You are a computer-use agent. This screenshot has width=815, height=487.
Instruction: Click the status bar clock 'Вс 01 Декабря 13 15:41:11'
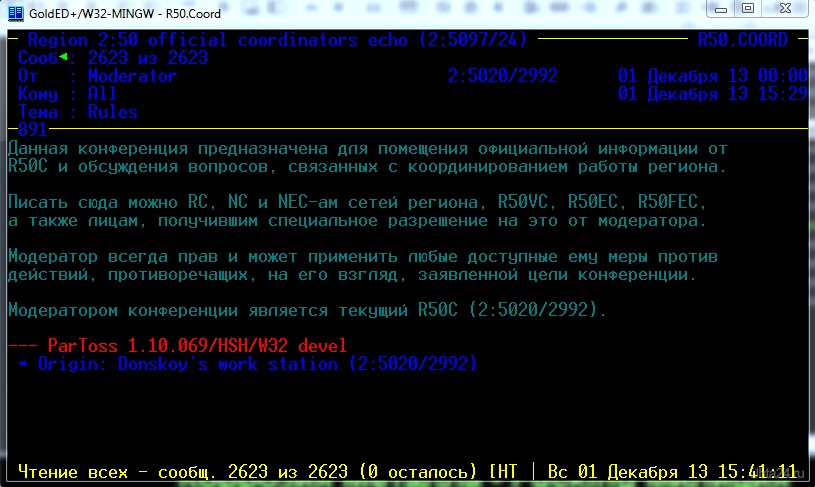tap(672, 472)
